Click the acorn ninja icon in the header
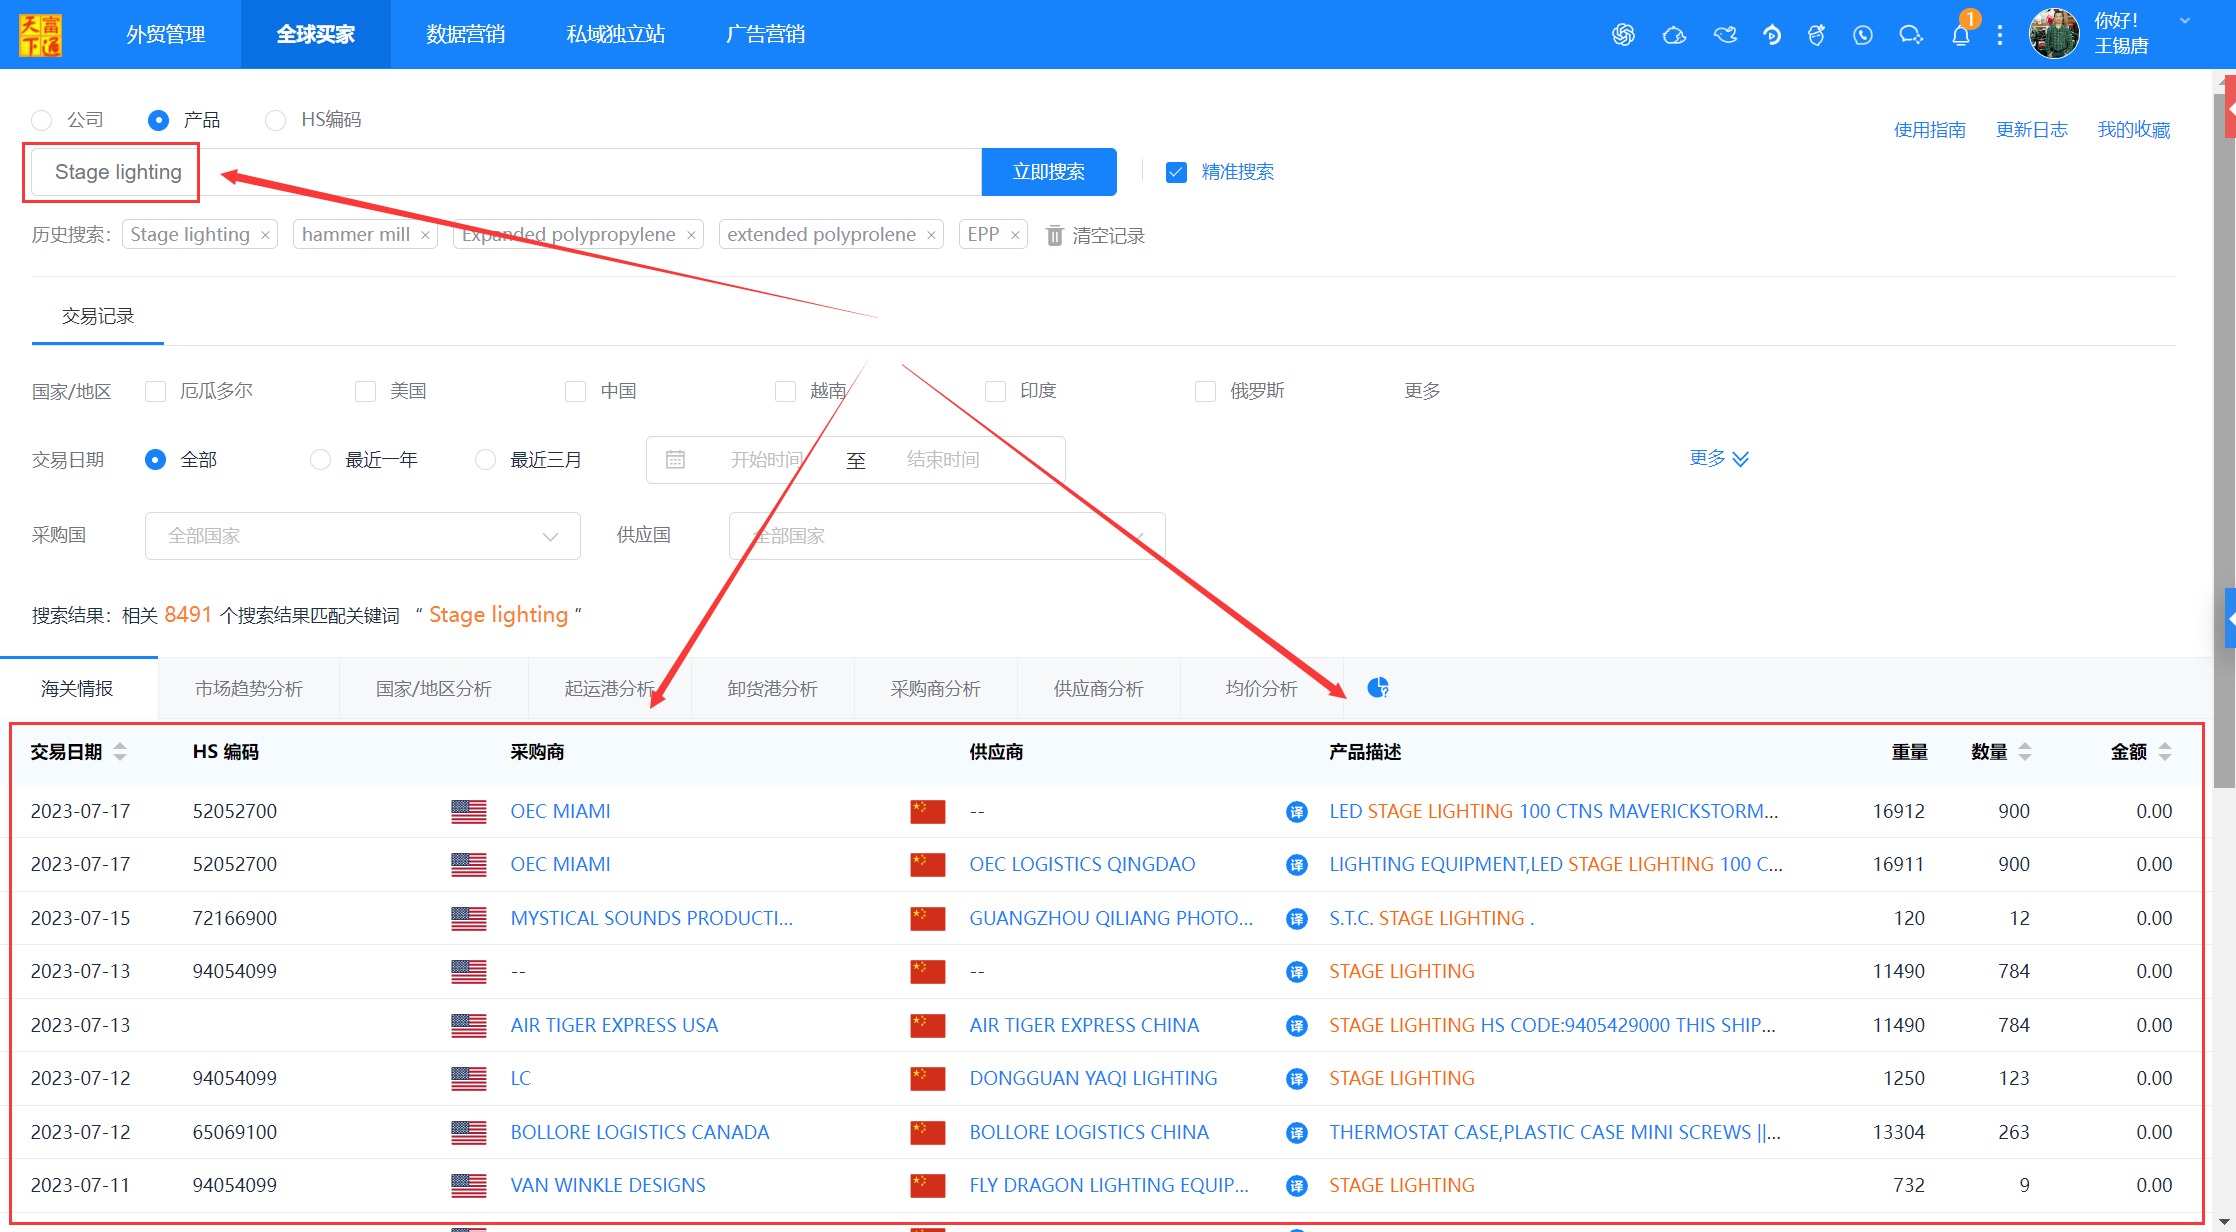Viewport: 2236px width, 1232px height. pos(1817,35)
